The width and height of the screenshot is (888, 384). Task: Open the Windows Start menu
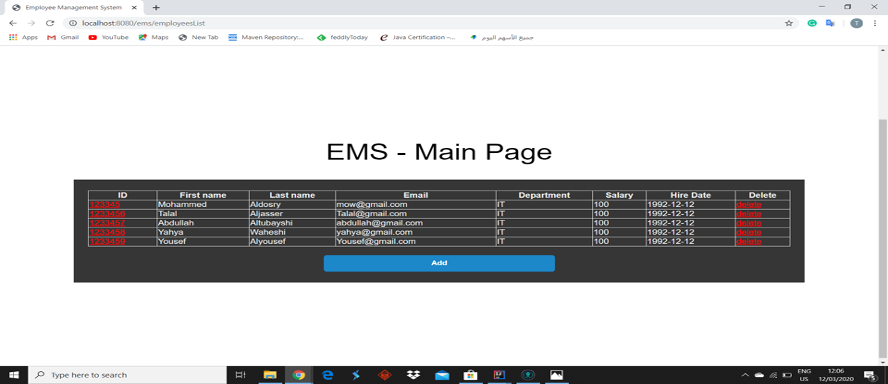pyautogui.click(x=14, y=375)
